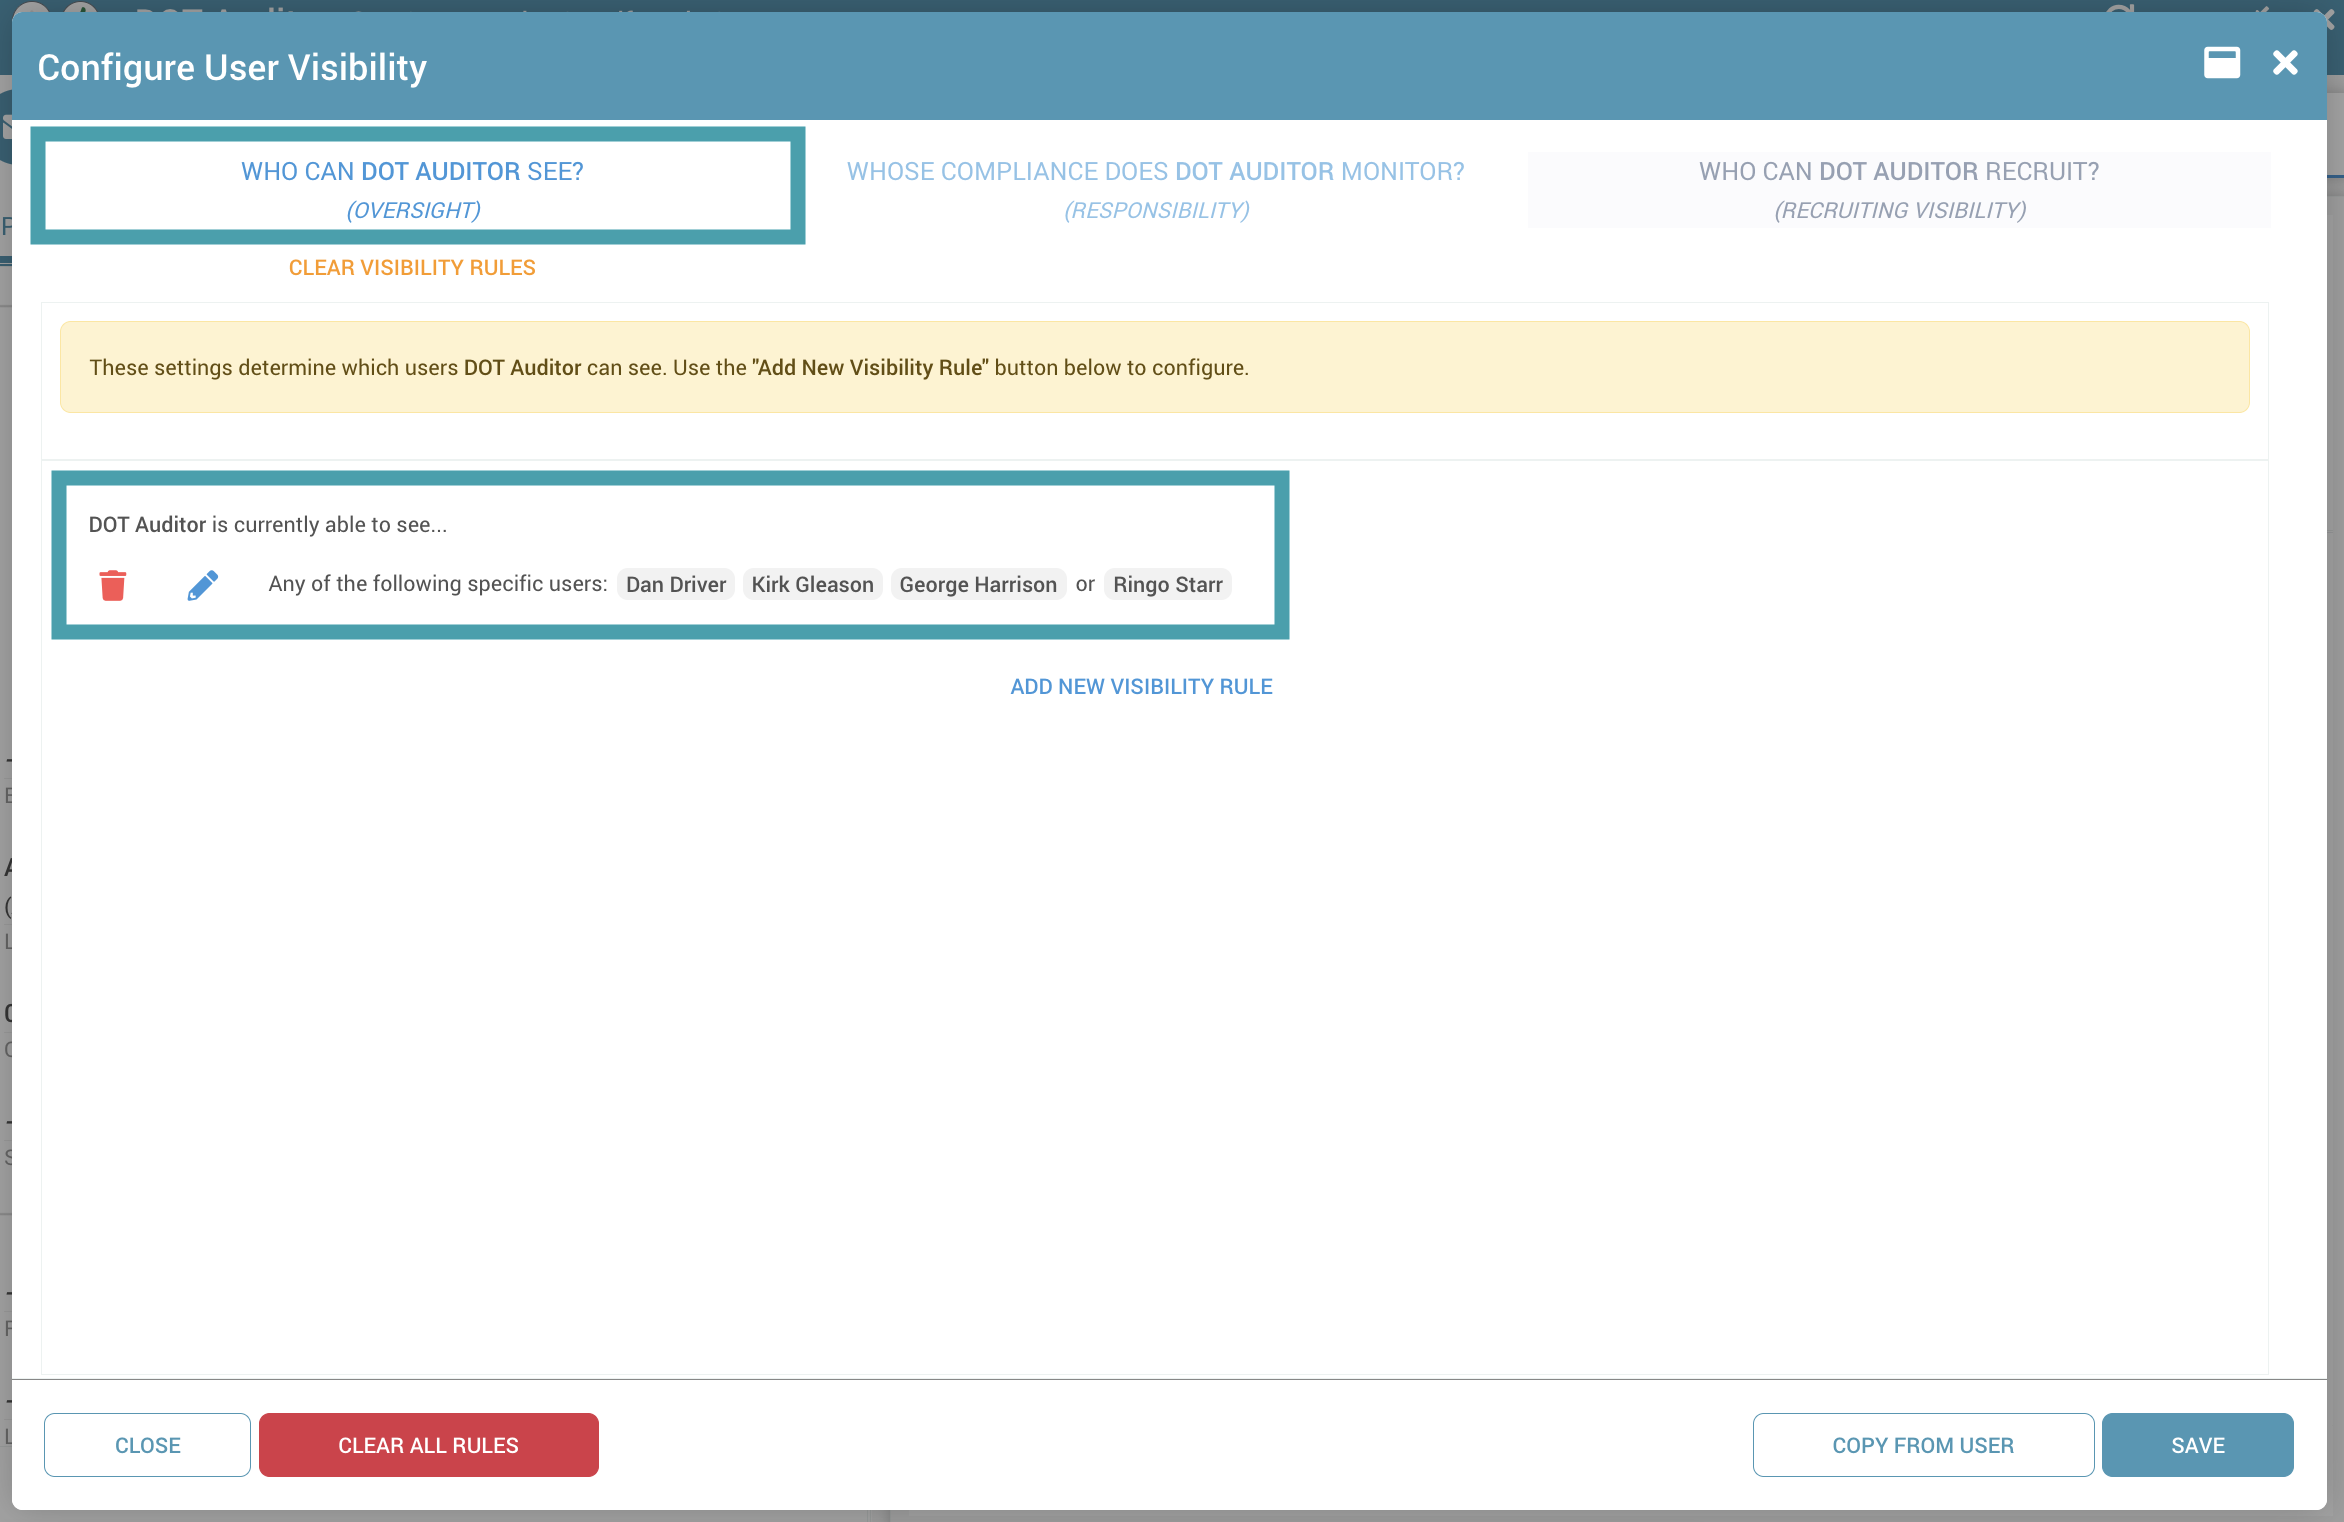The height and width of the screenshot is (1522, 2344).
Task: Select the Ringo Starr user chip
Action: [x=1167, y=585]
